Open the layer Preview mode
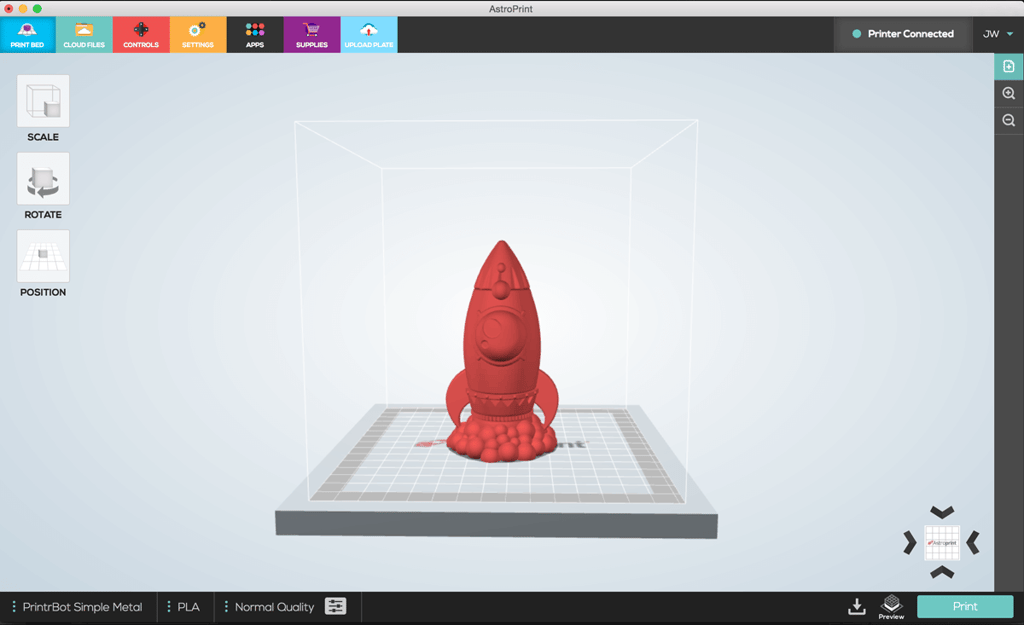The height and width of the screenshot is (625, 1024). coord(892,606)
